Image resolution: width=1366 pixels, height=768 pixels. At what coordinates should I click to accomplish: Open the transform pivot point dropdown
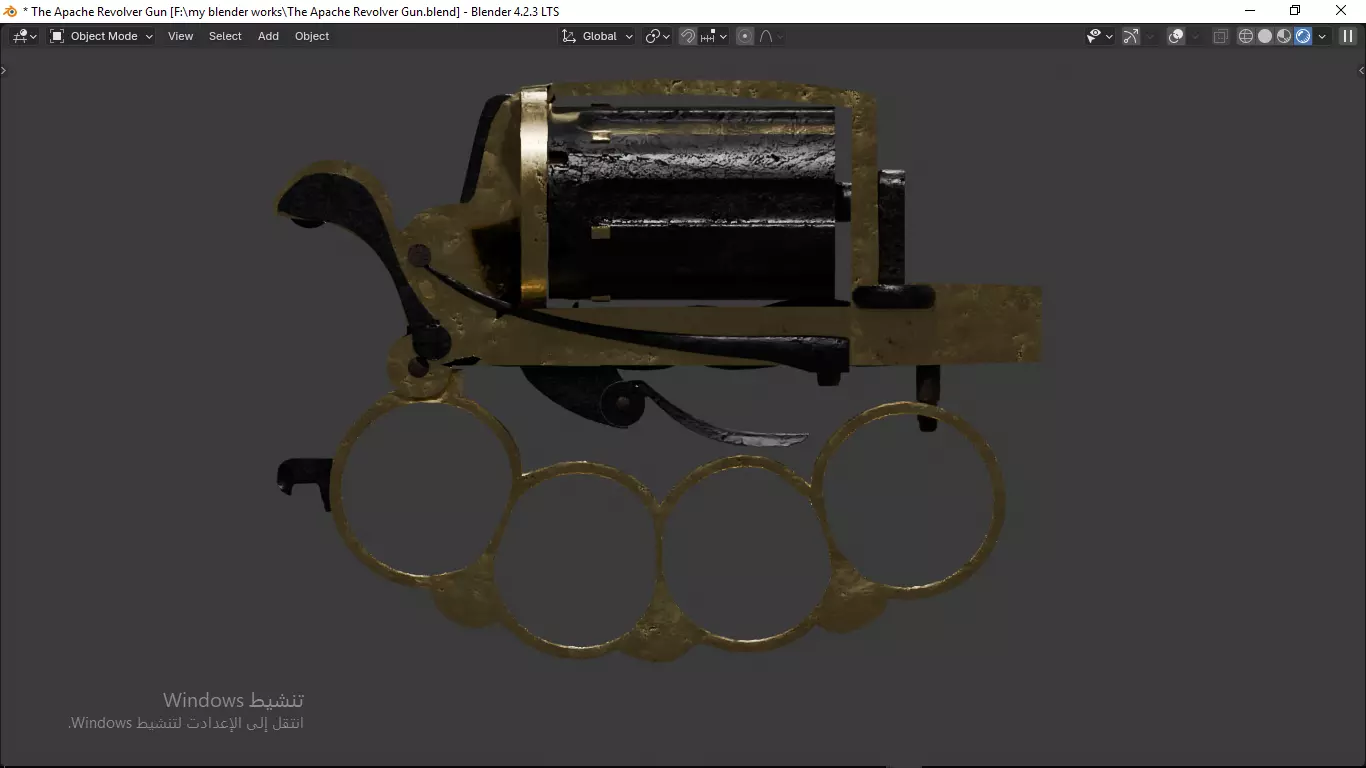[657, 36]
